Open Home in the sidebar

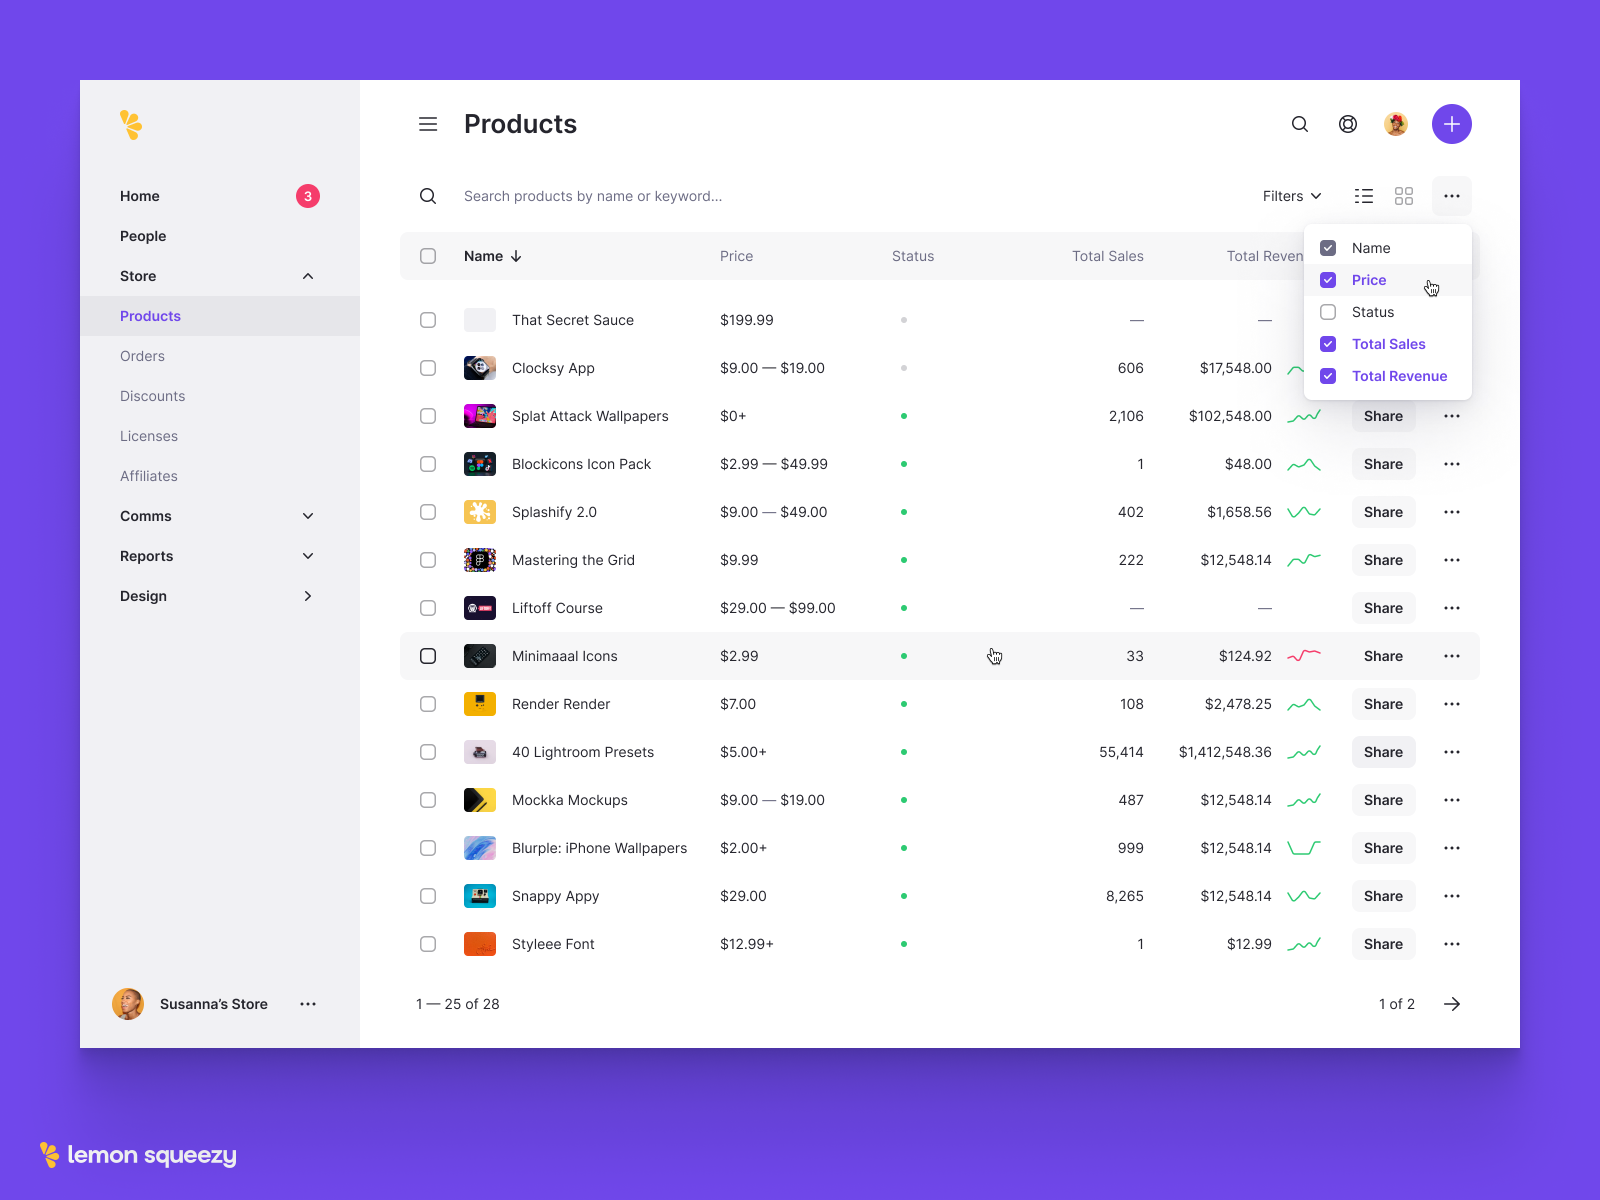click(140, 196)
